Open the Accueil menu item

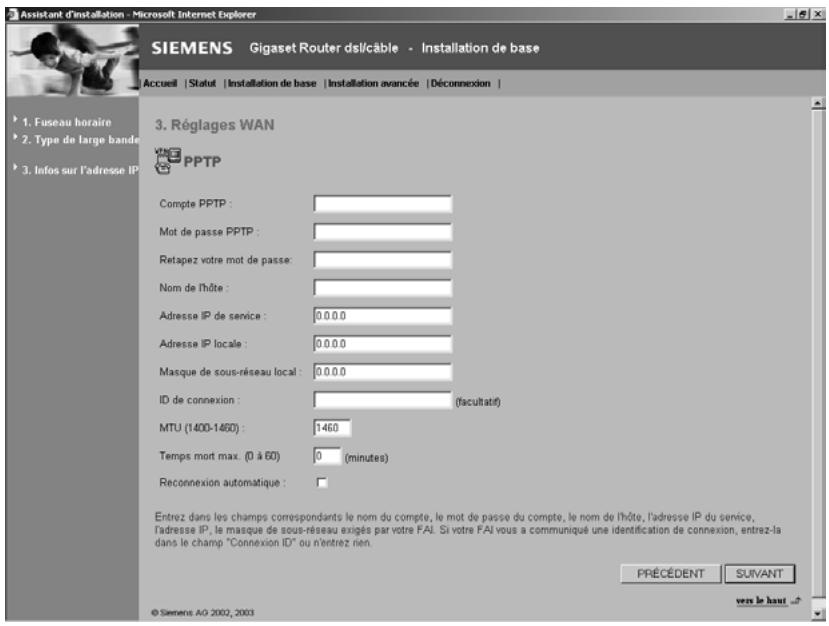(x=160, y=84)
